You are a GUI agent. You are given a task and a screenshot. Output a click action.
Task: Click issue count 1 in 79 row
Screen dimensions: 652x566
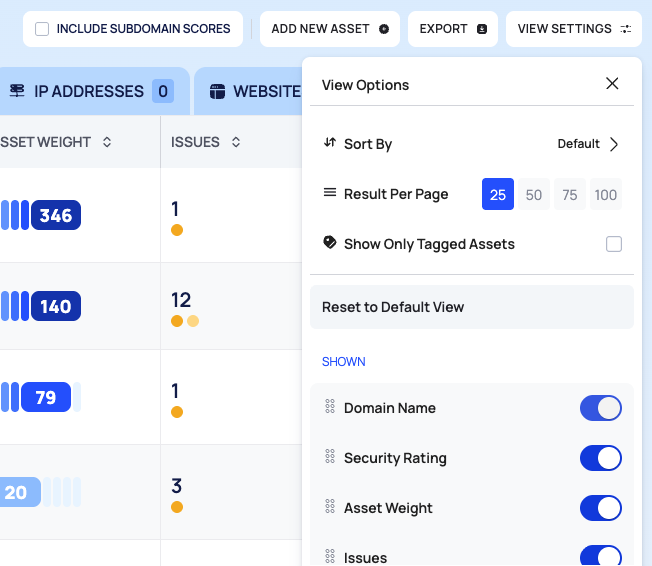pyautogui.click(x=175, y=391)
